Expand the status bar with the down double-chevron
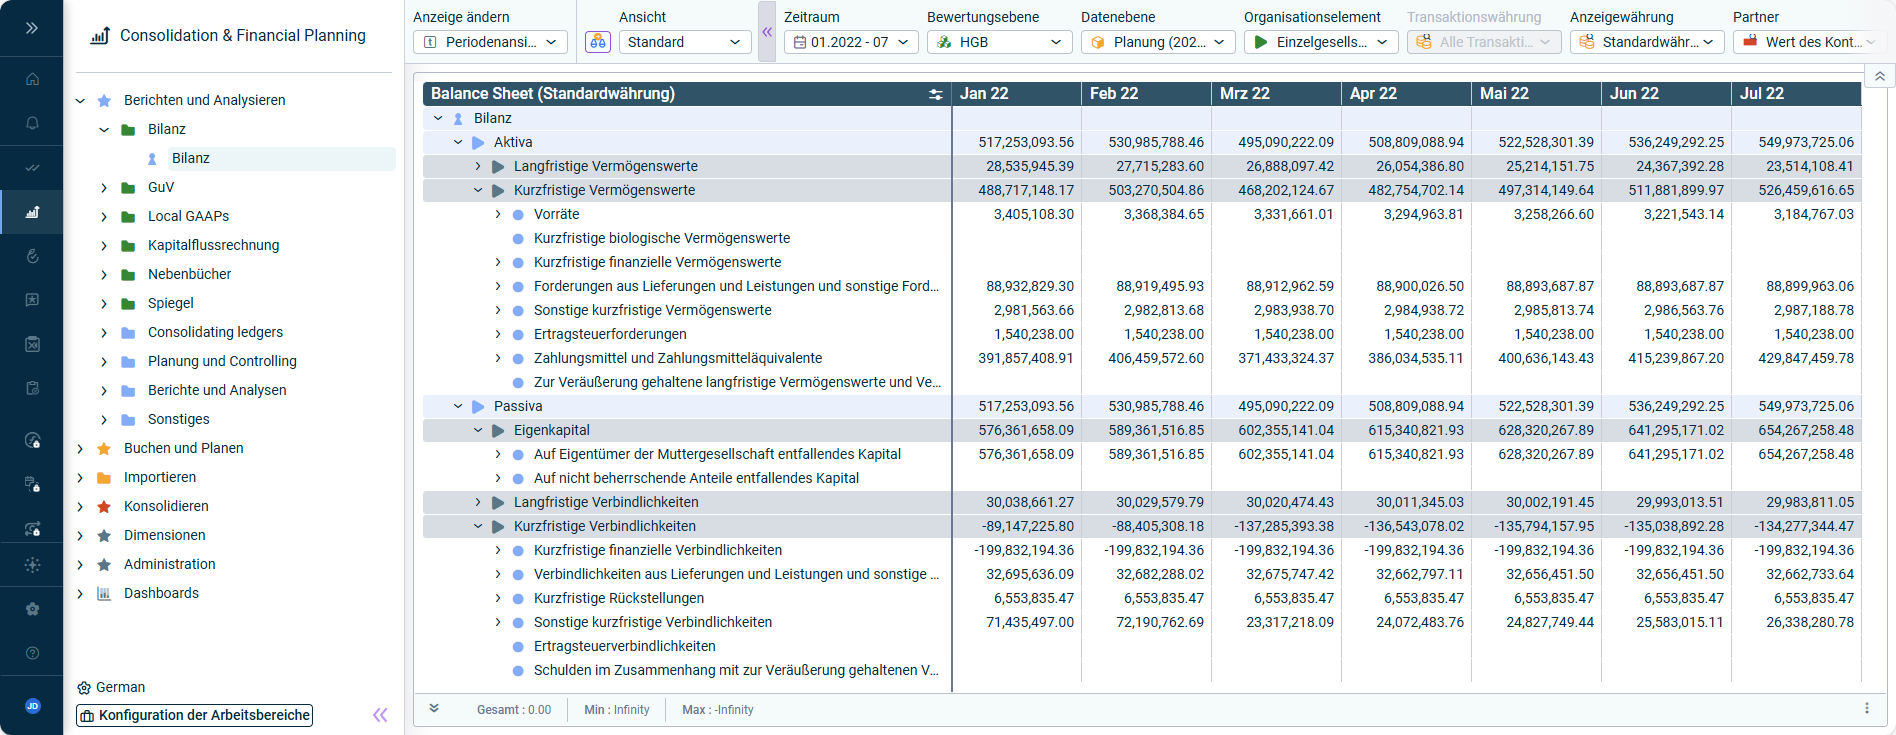 (x=434, y=709)
